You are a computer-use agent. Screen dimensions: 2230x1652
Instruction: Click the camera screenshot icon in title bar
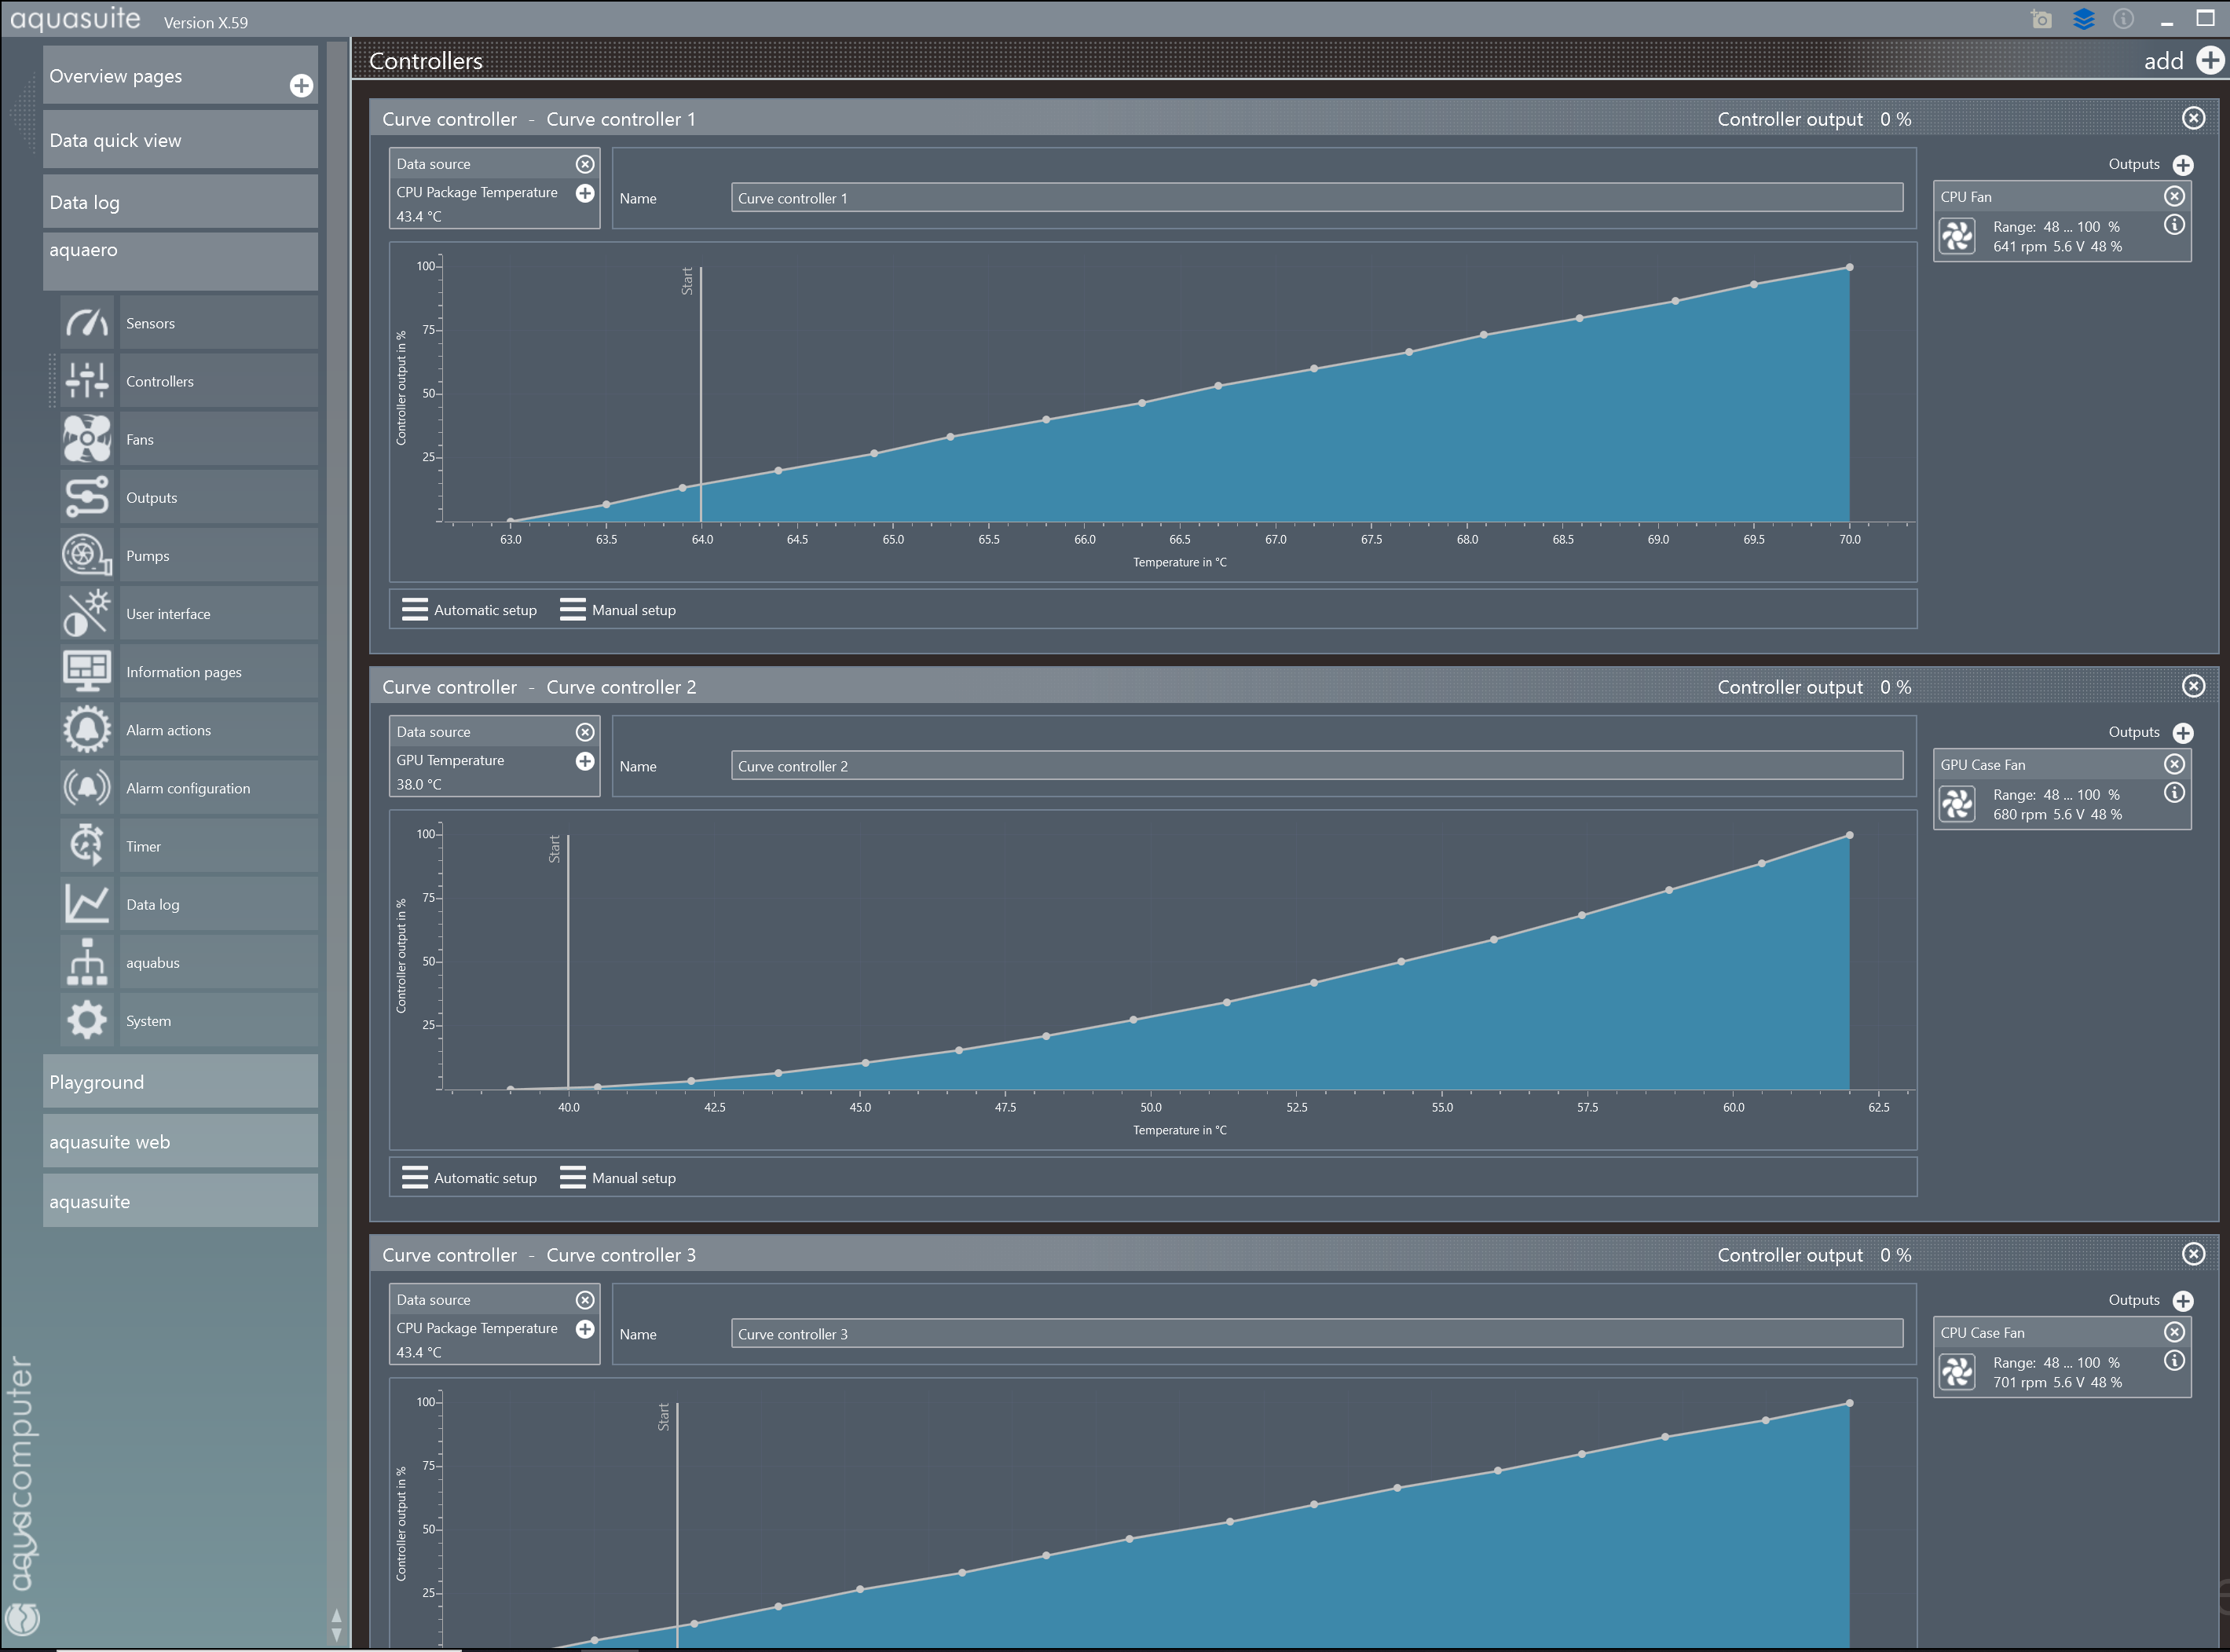pos(2041,20)
